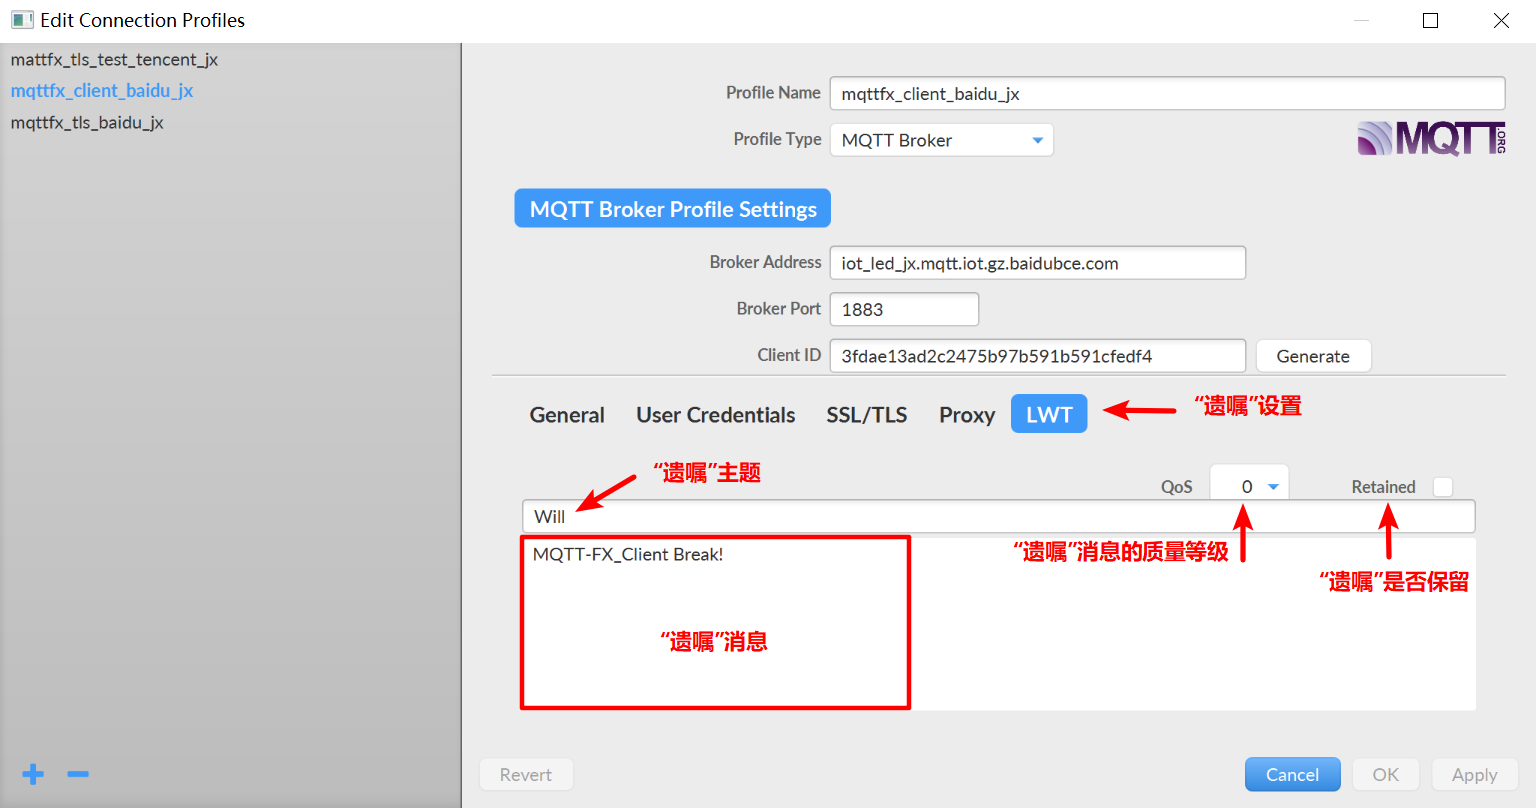The image size is (1536, 808).
Task: Click the 'Retained' label text
Action: tap(1383, 487)
